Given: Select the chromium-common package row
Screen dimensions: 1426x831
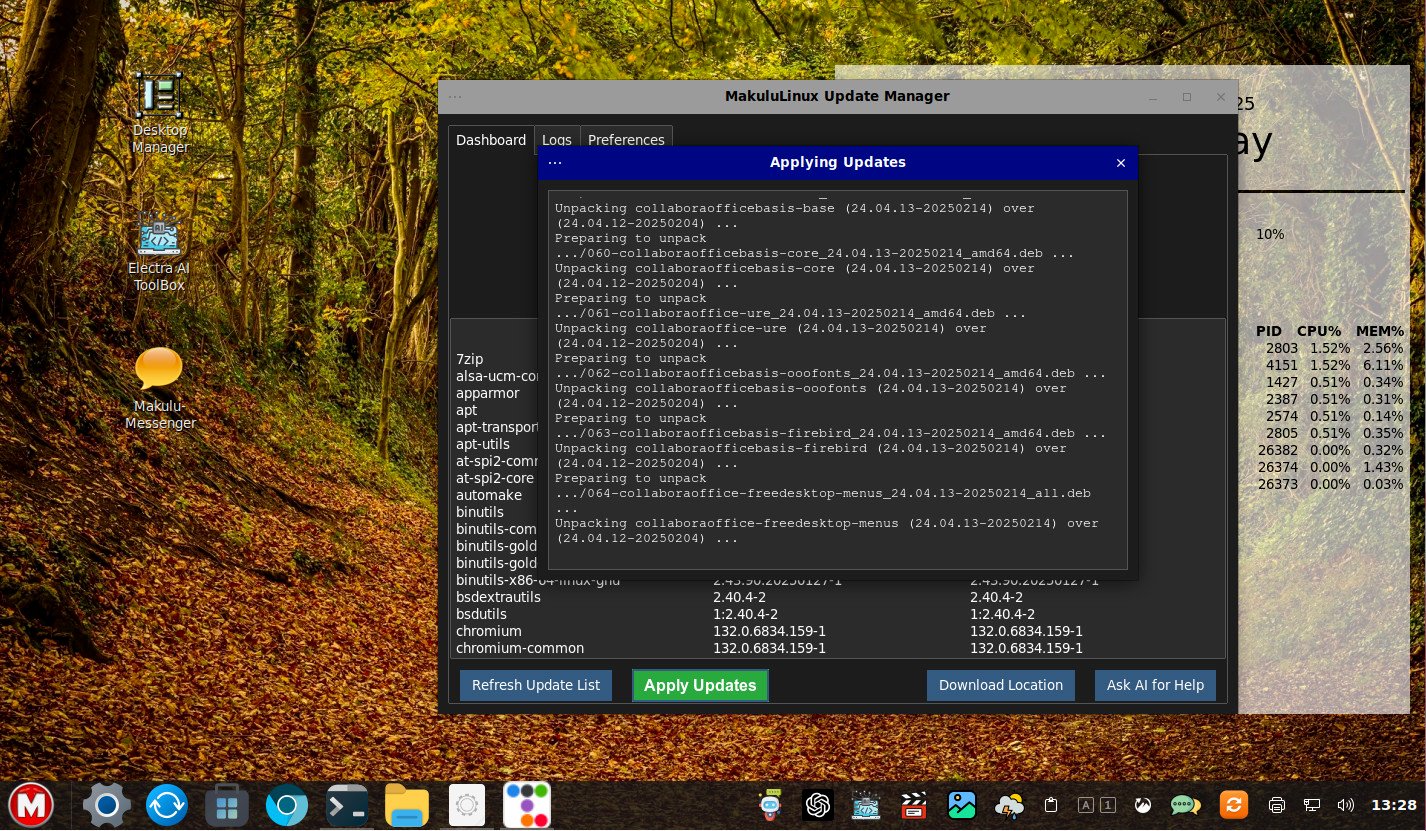Looking at the screenshot, I should (838, 648).
